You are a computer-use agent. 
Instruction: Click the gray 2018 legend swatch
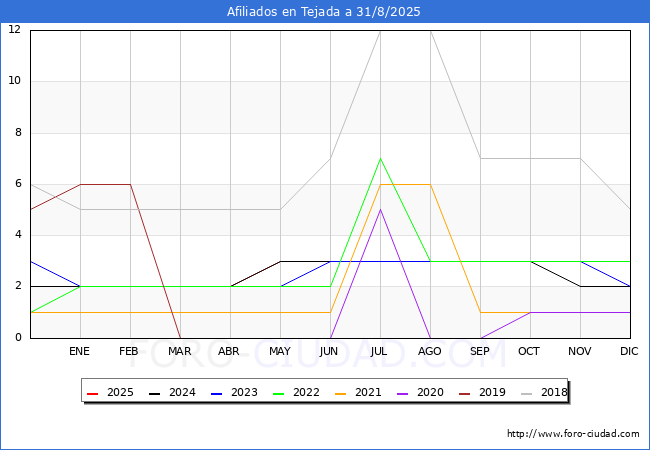(x=526, y=393)
